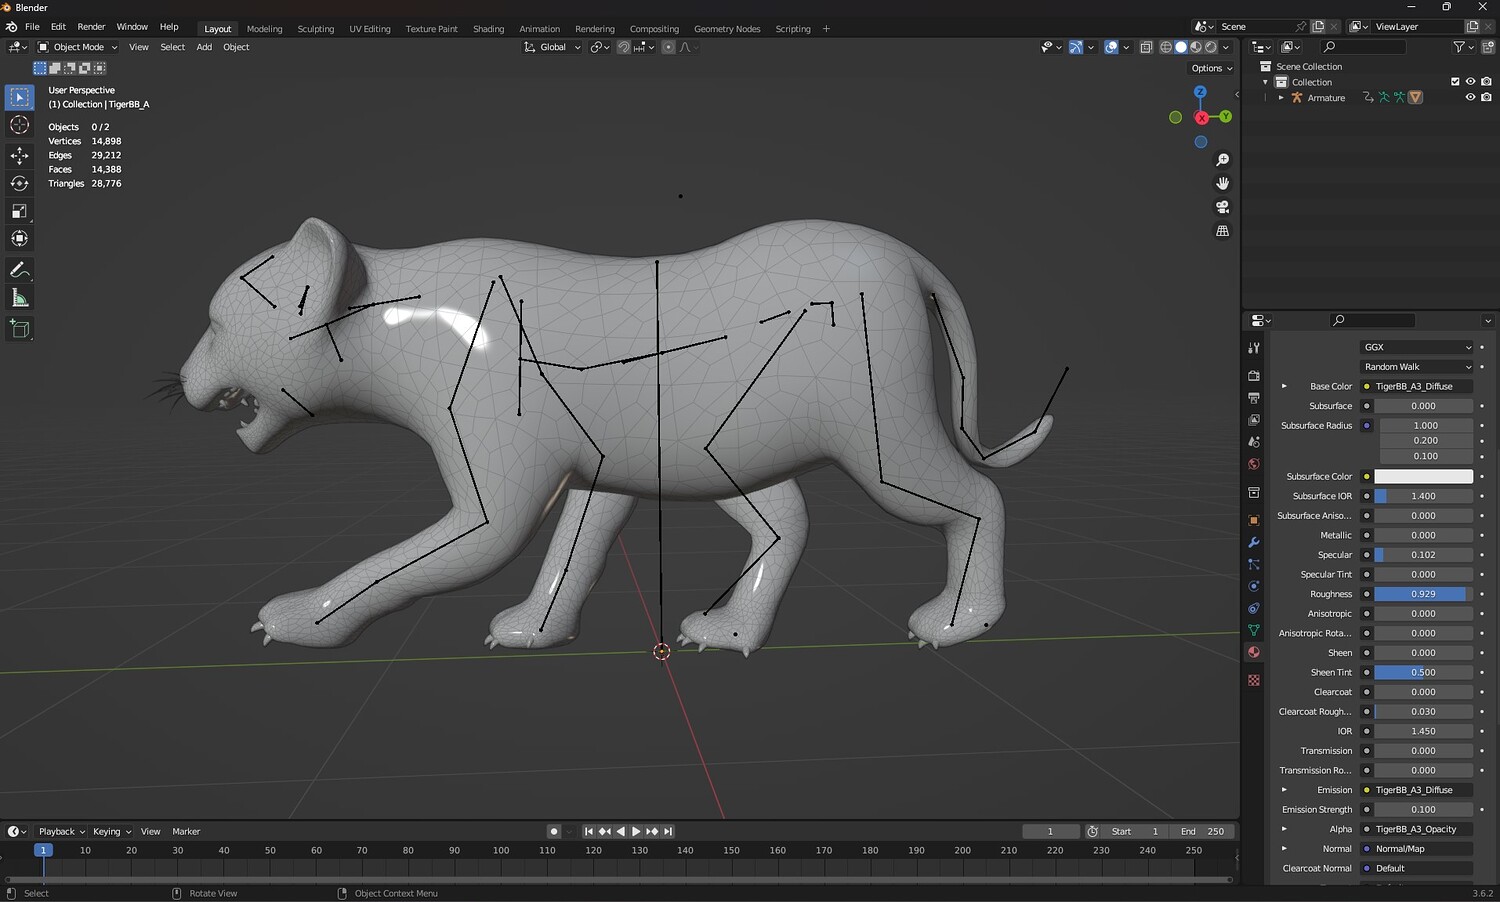
Task: Open the Object properties orange square tab
Action: click(x=1254, y=520)
